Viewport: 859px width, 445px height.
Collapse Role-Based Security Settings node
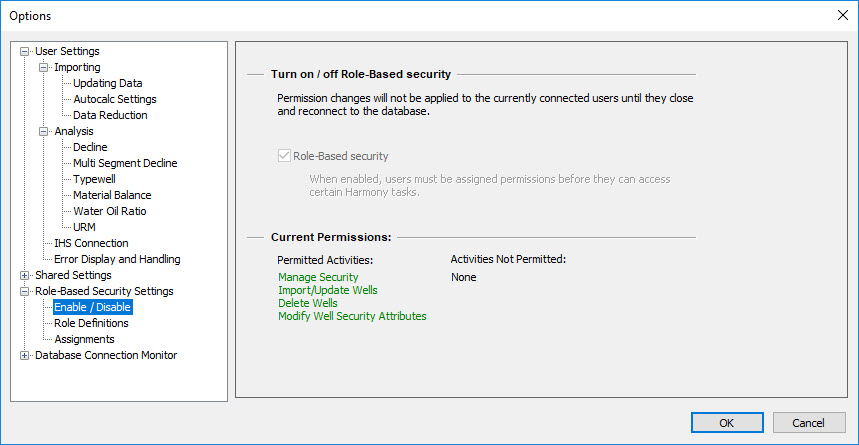tap(25, 291)
